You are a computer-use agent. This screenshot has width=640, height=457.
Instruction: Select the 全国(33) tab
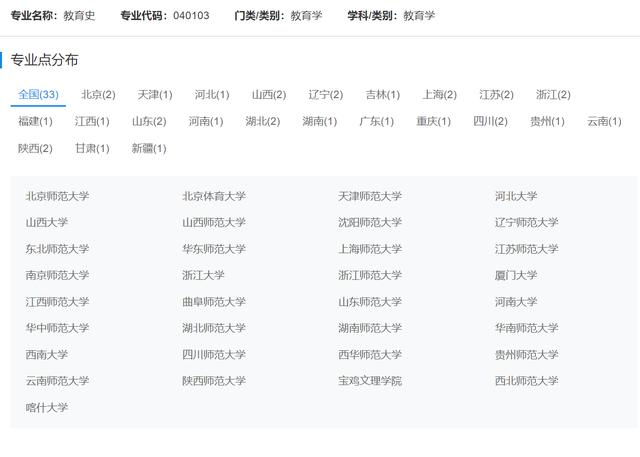(x=38, y=95)
